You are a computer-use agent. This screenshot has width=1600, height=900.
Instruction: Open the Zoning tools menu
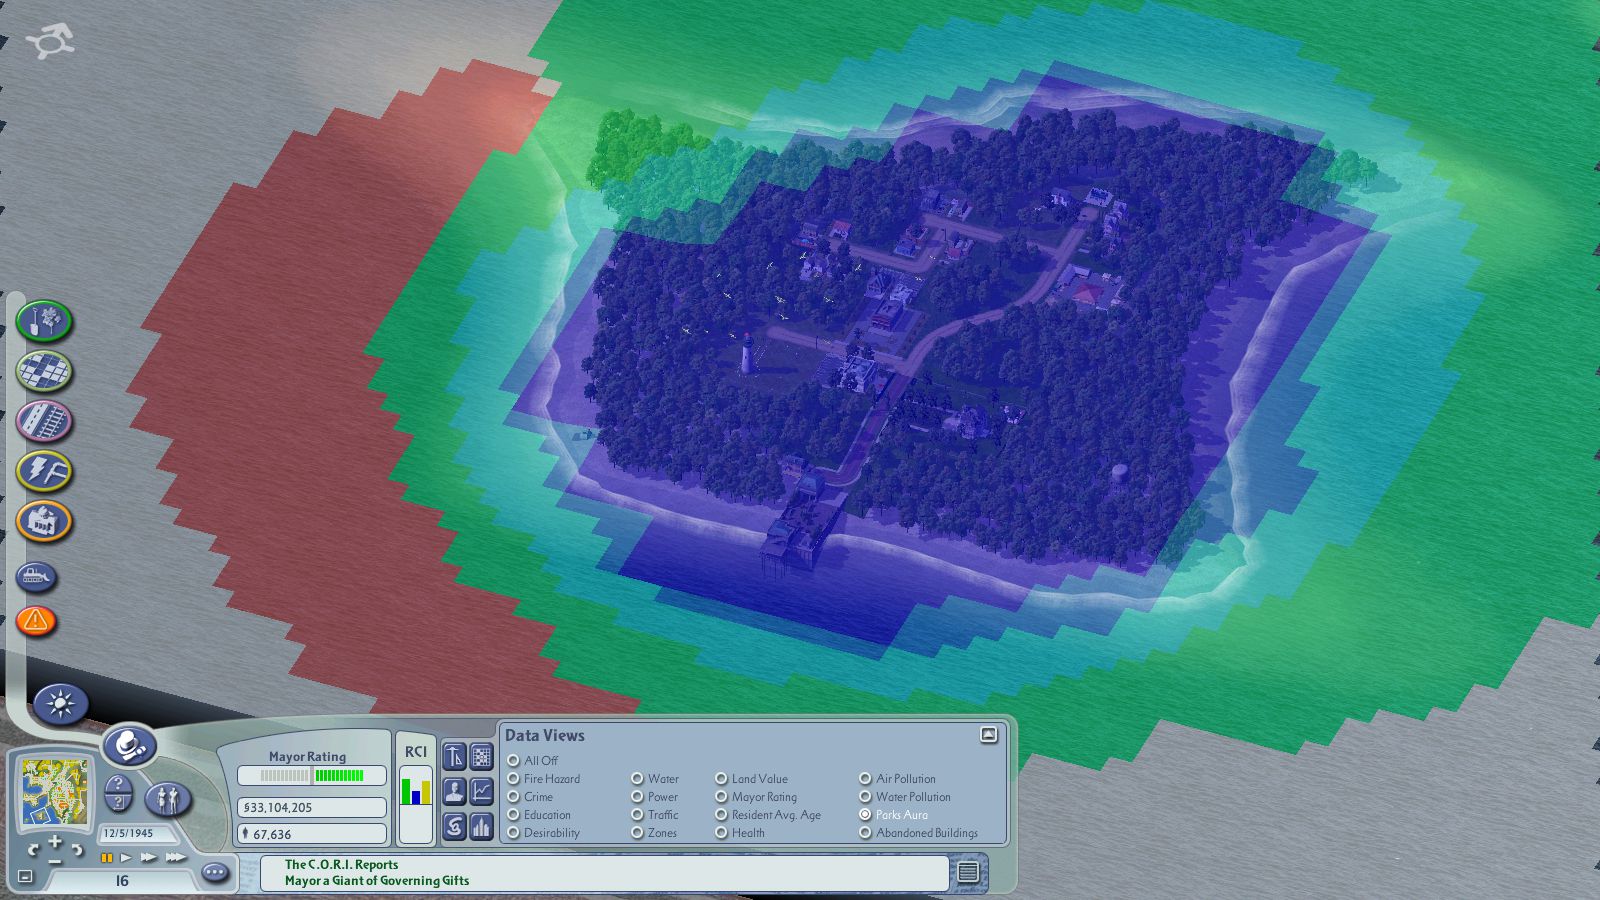coord(44,371)
